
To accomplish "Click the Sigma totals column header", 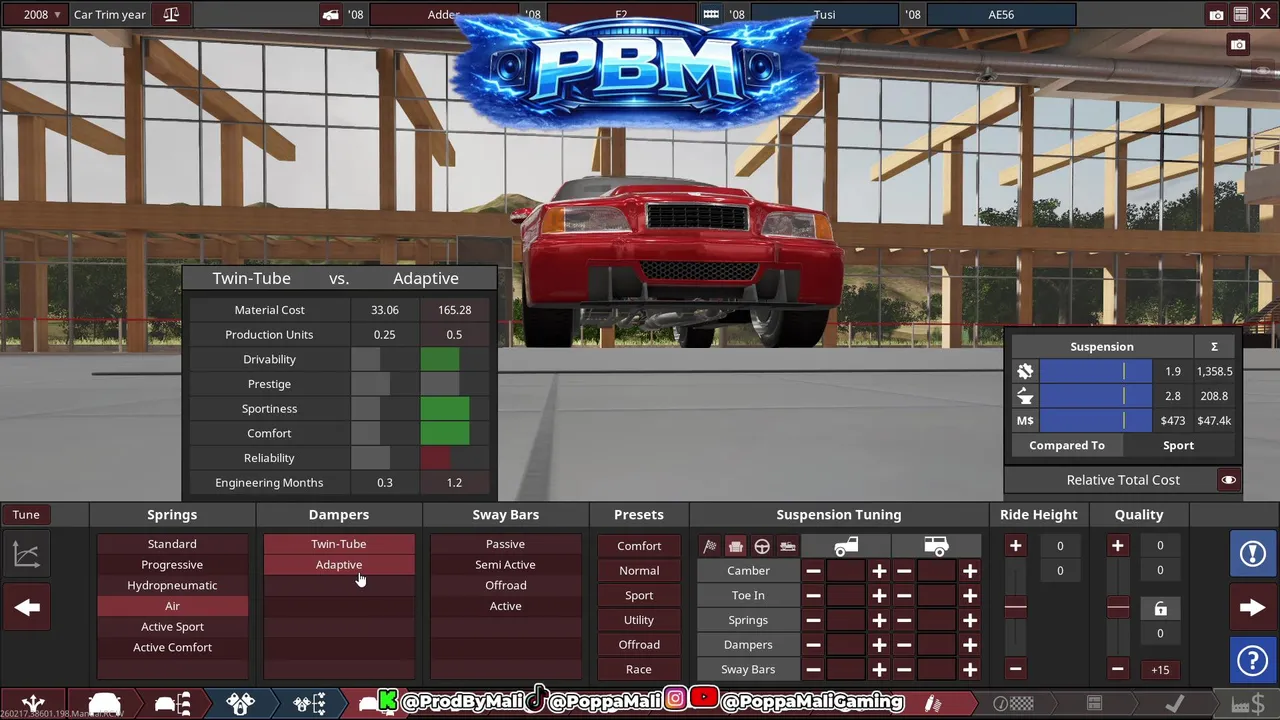I will [1214, 346].
